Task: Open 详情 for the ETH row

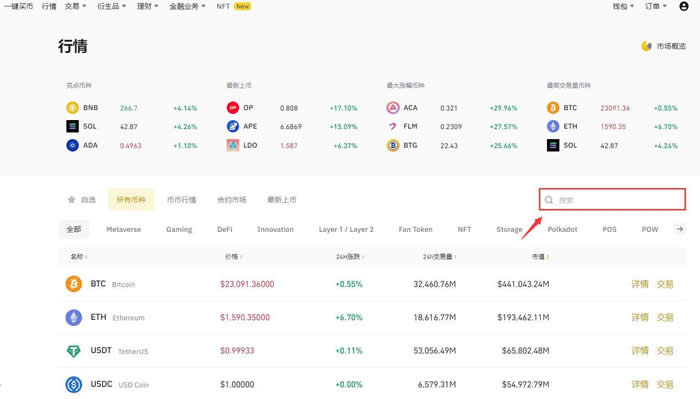Action: (640, 317)
